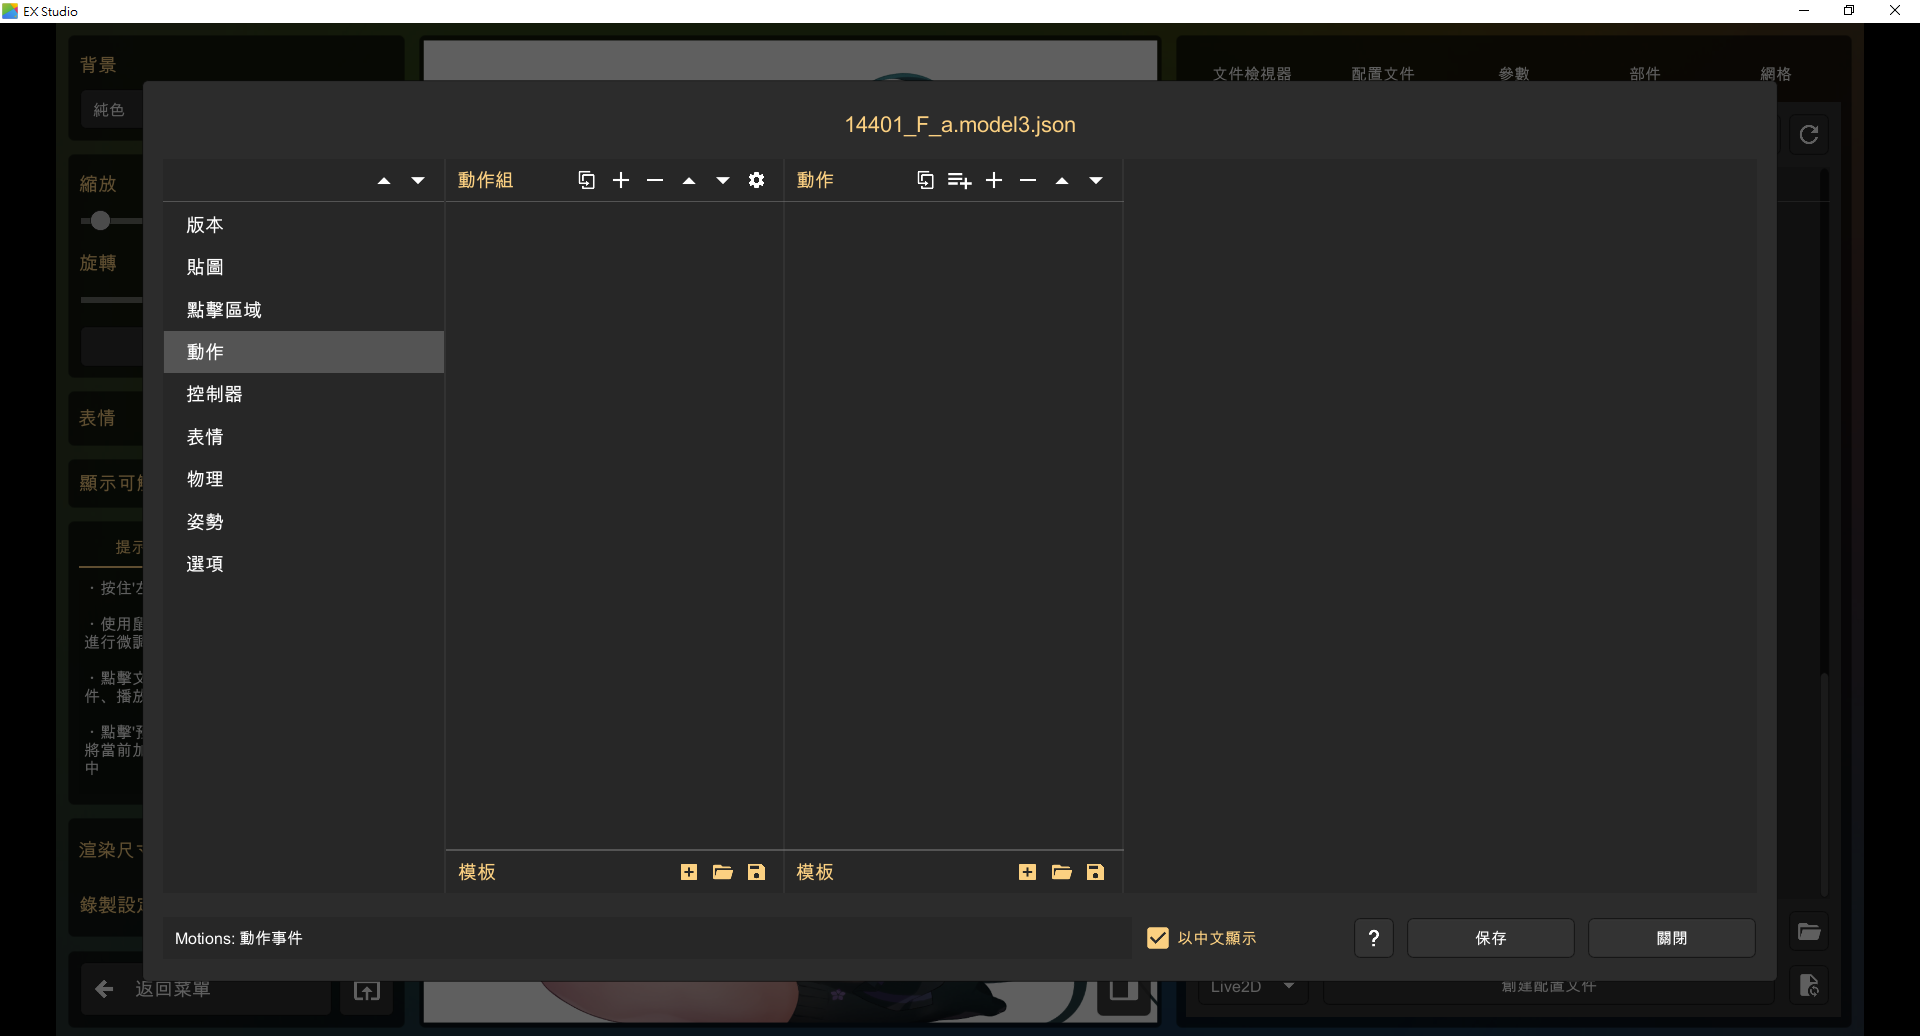Add a new motion group with plus icon
Image resolution: width=1920 pixels, height=1036 pixels.
[621, 180]
